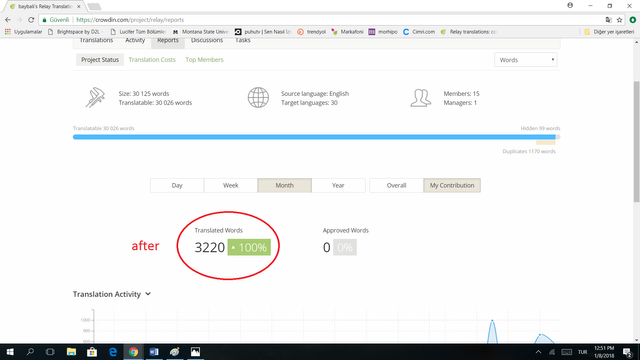The image size is (640, 360).
Task: Click the beige duplicates bar segment
Action: [546, 142]
